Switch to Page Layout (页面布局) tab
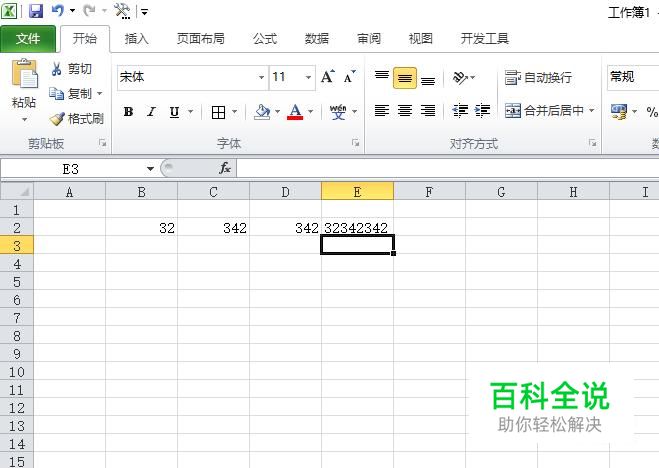659x468 pixels. click(x=200, y=39)
